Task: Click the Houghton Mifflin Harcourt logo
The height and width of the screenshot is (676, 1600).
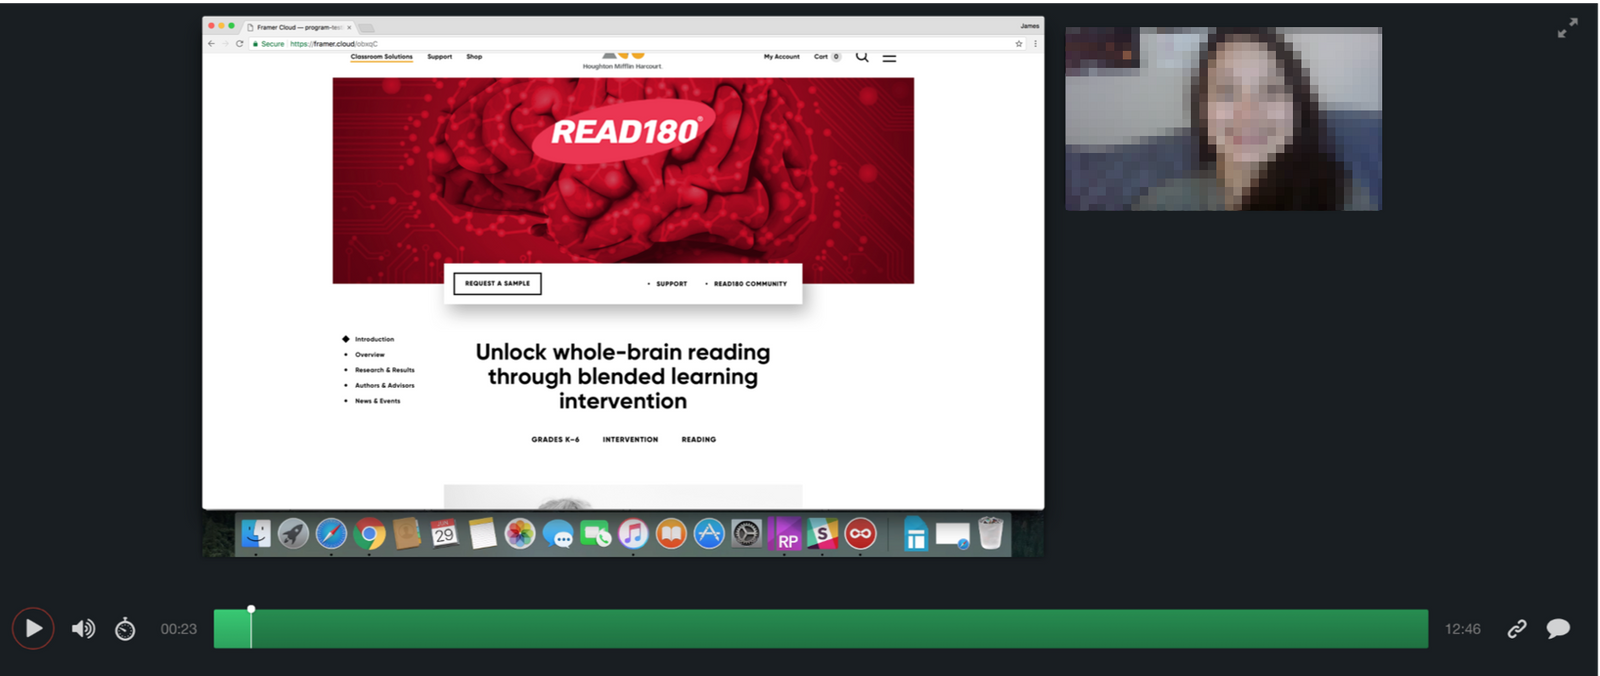Action: pos(623,61)
